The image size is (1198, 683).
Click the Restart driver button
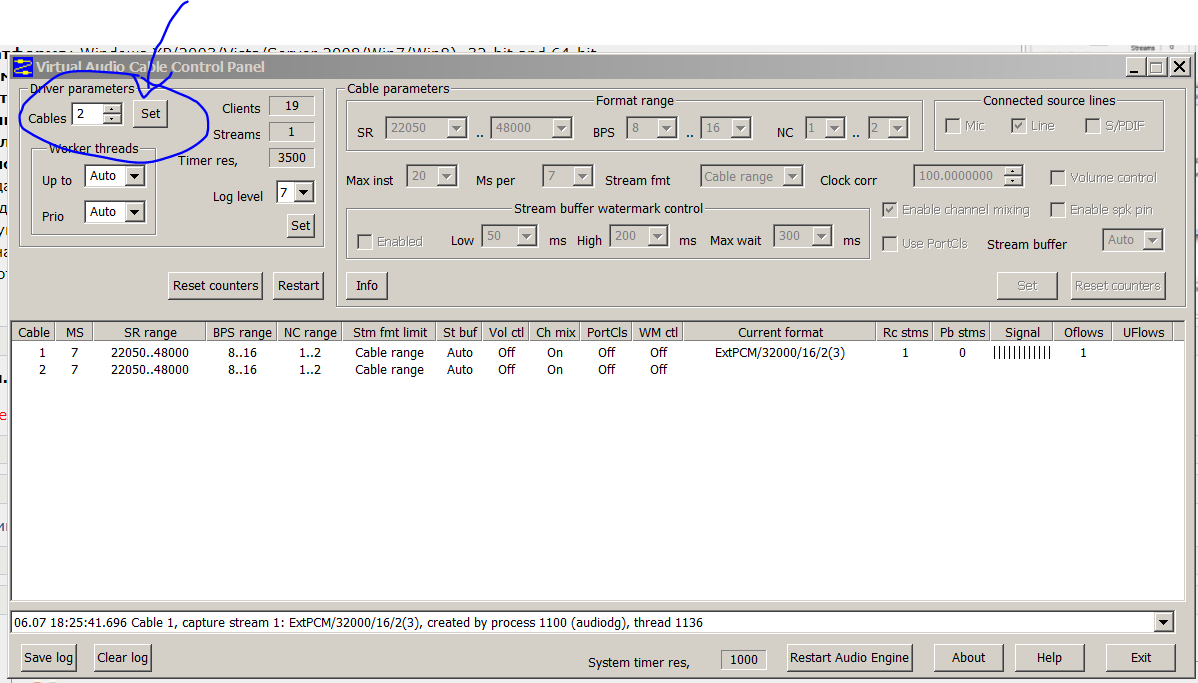(x=298, y=286)
